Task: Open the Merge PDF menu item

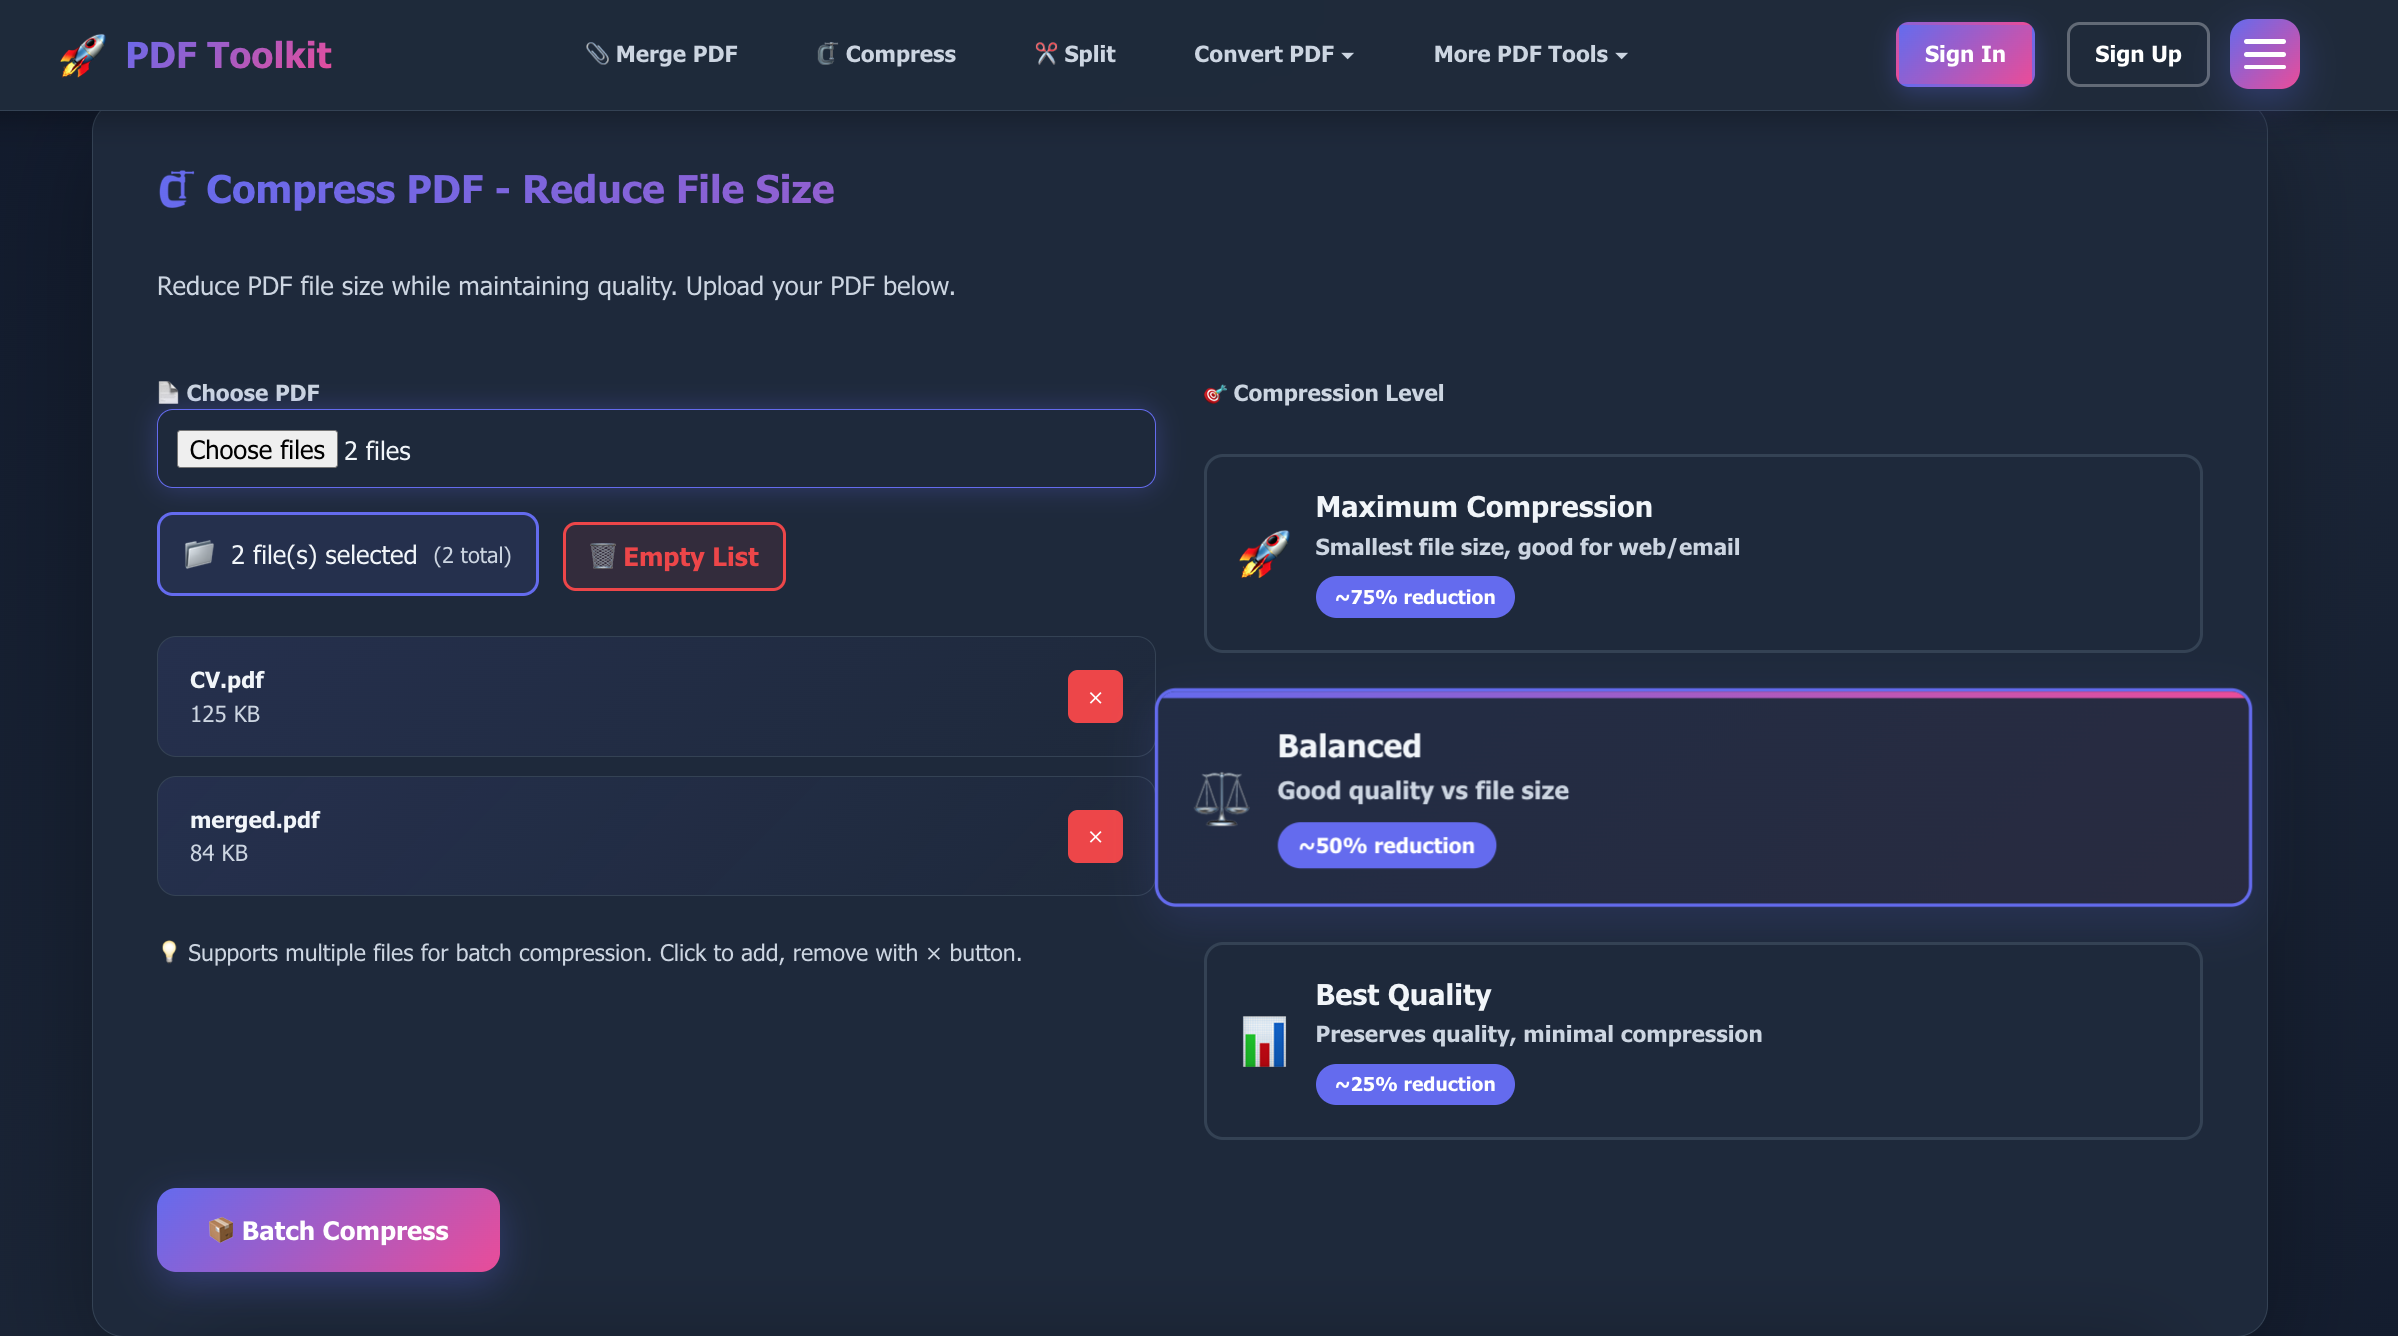Action: 662,54
